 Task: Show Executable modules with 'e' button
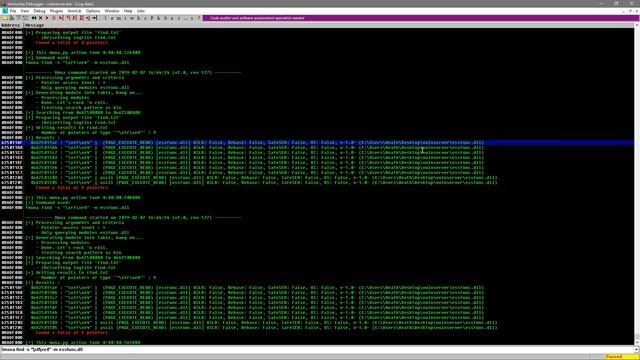(x=112, y=18)
